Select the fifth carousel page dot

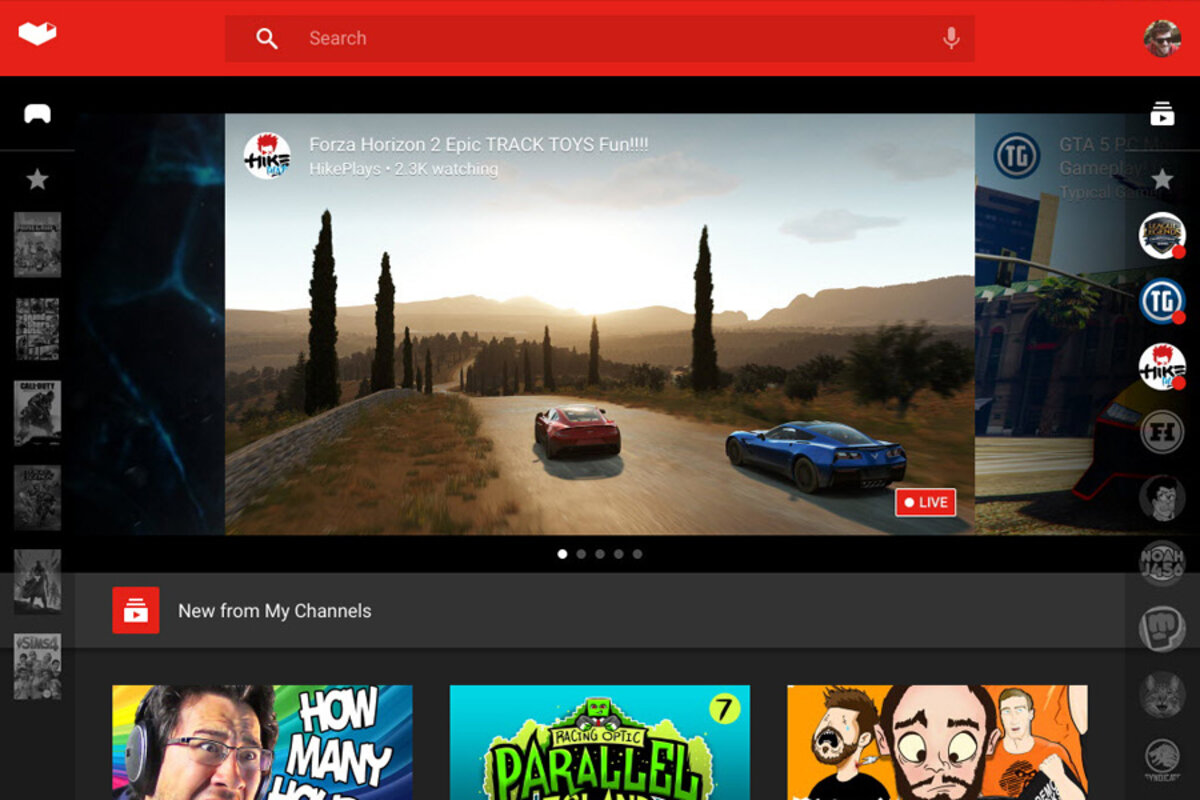(x=637, y=553)
